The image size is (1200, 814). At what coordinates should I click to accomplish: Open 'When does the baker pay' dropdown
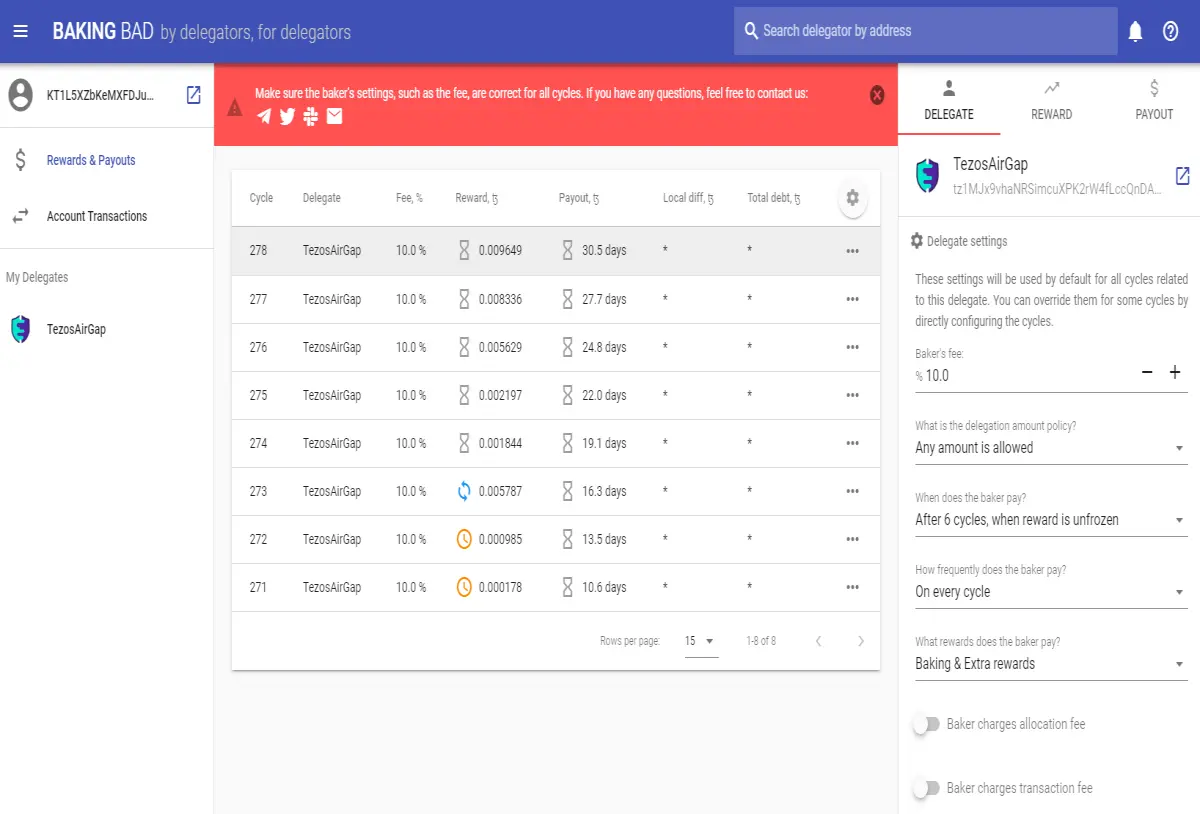(x=1051, y=520)
